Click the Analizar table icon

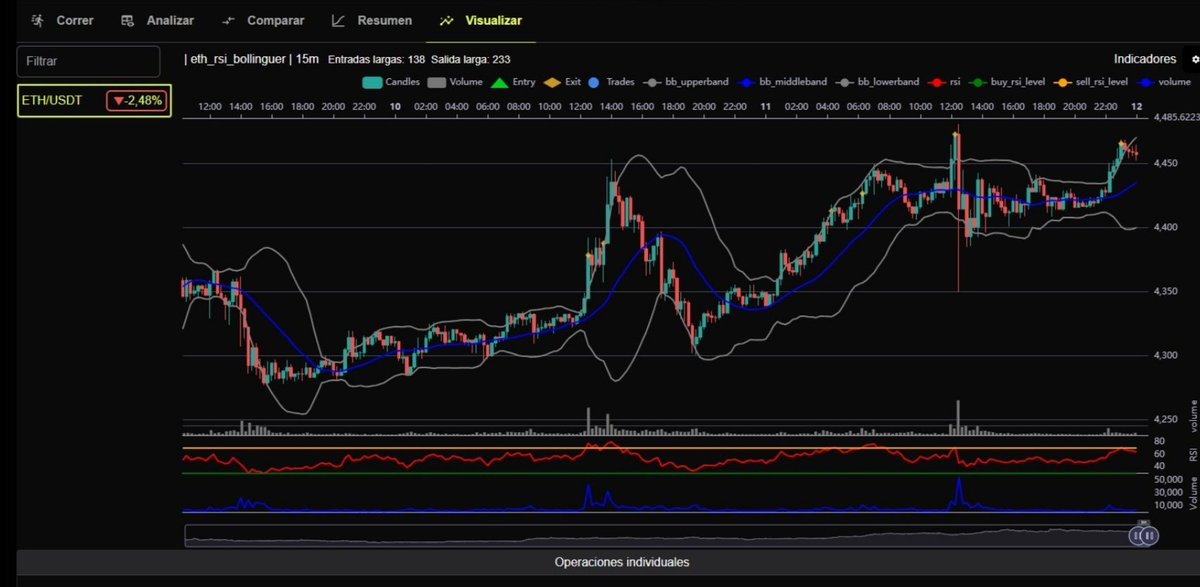[125, 20]
